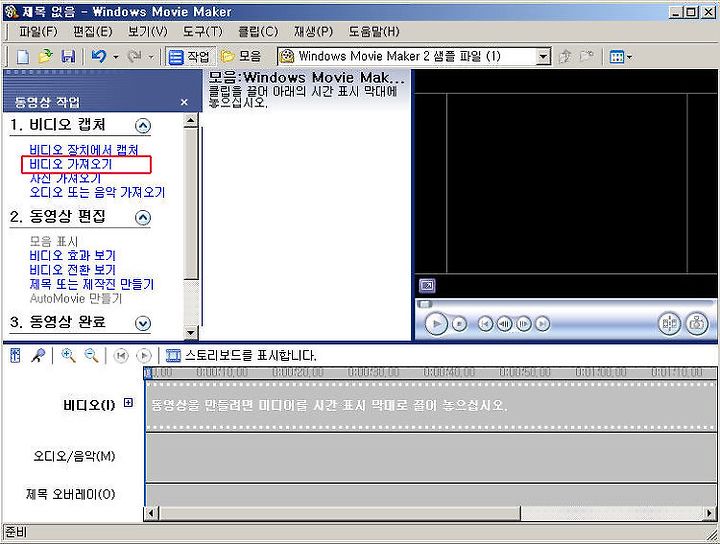The height and width of the screenshot is (544, 720).
Task: Toggle the 작업 tasks pane button
Action: tap(190, 56)
